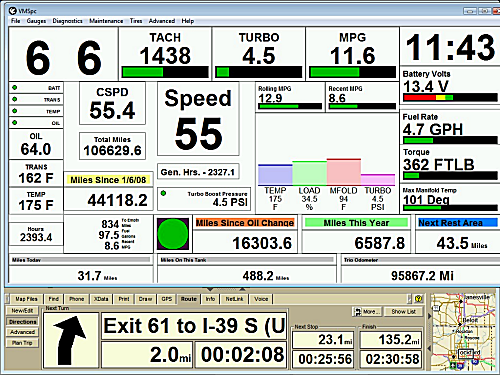500x375 pixels.
Task: Click the large green circle status indicator
Action: pyautogui.click(x=173, y=234)
